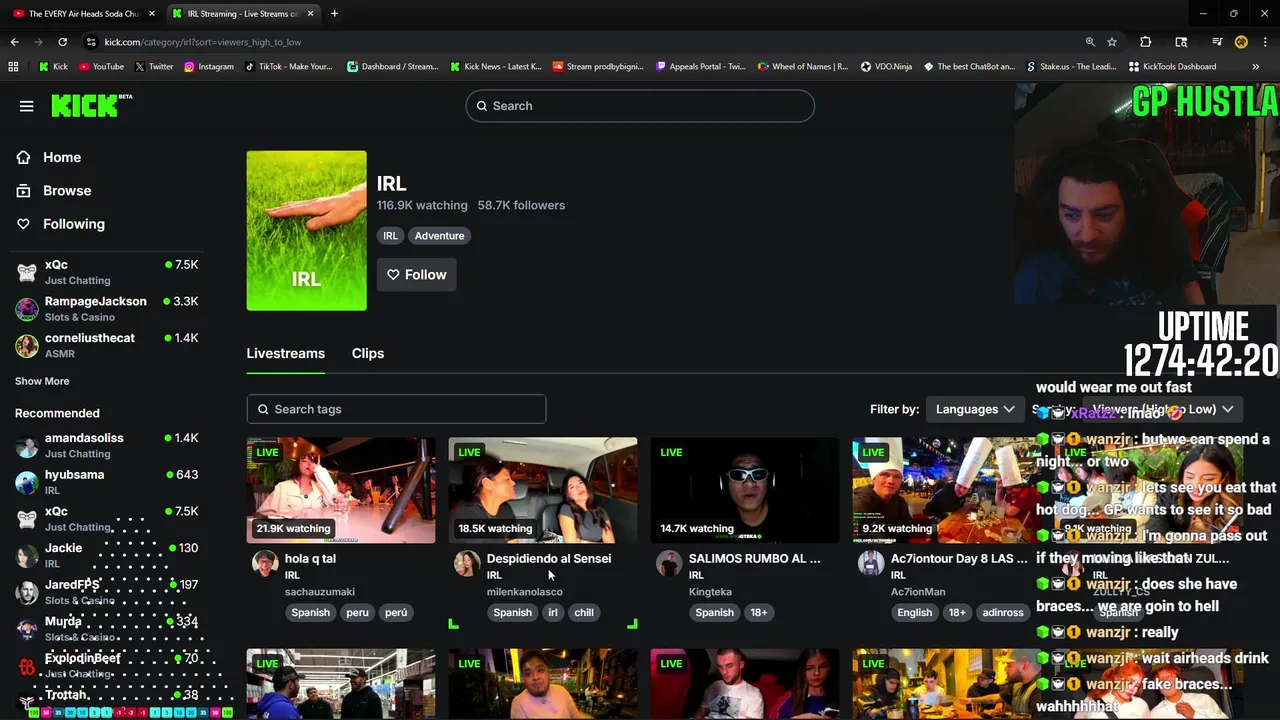Click Kingteka's avatar icon
The image size is (1280, 720).
pyautogui.click(x=669, y=563)
